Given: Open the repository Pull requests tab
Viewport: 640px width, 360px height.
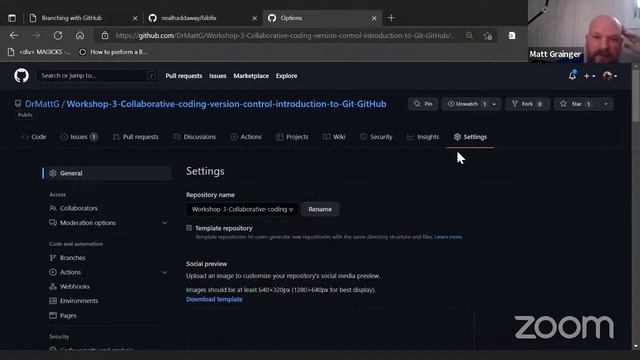Looking at the screenshot, I should tap(136, 137).
